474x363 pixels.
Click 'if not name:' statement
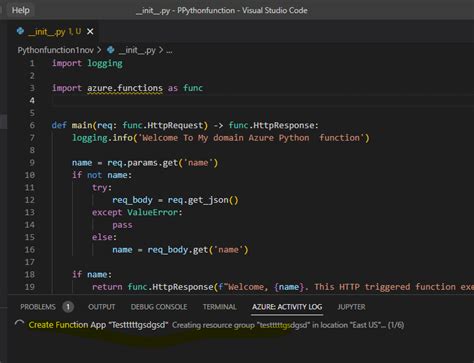pyautogui.click(x=102, y=175)
